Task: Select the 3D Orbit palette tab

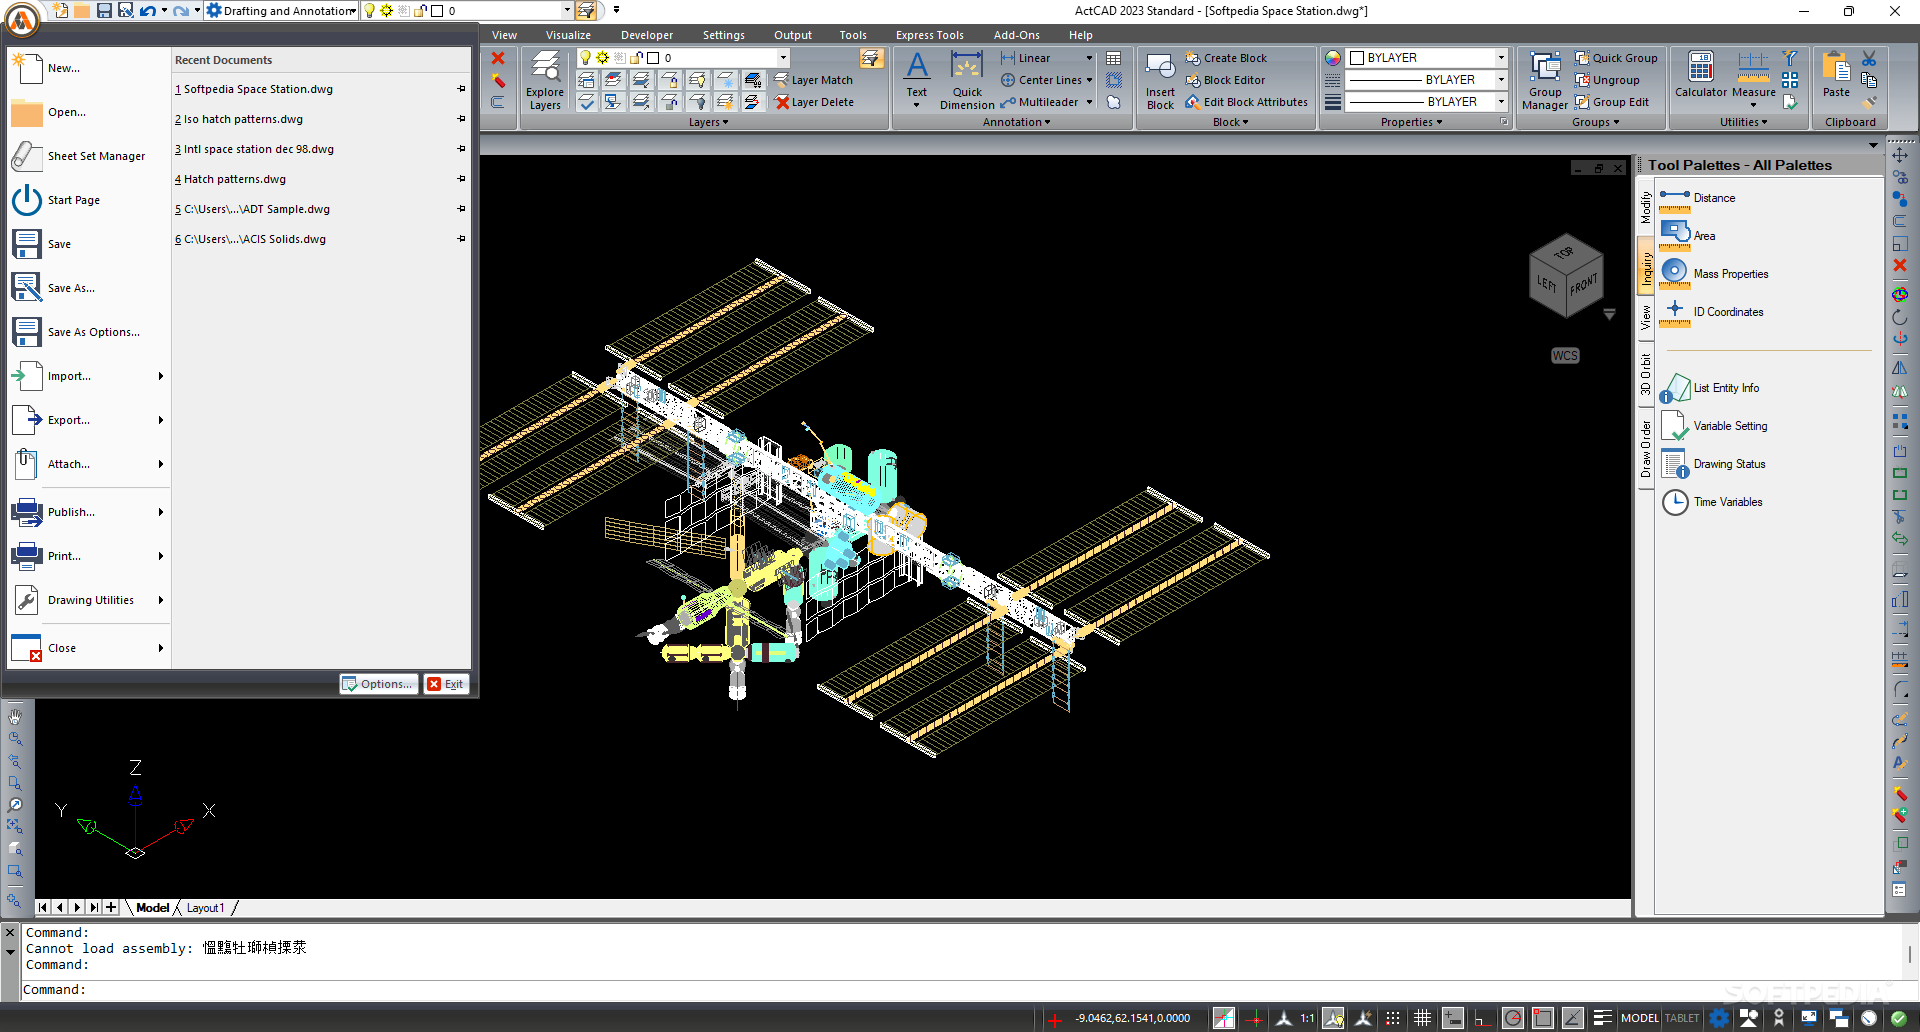Action: tap(1645, 375)
